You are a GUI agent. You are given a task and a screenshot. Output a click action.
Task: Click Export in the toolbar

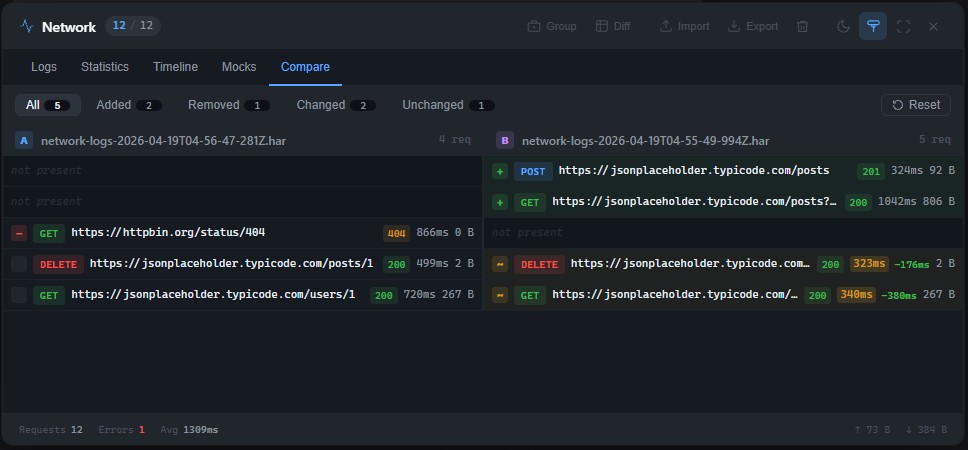(x=753, y=27)
